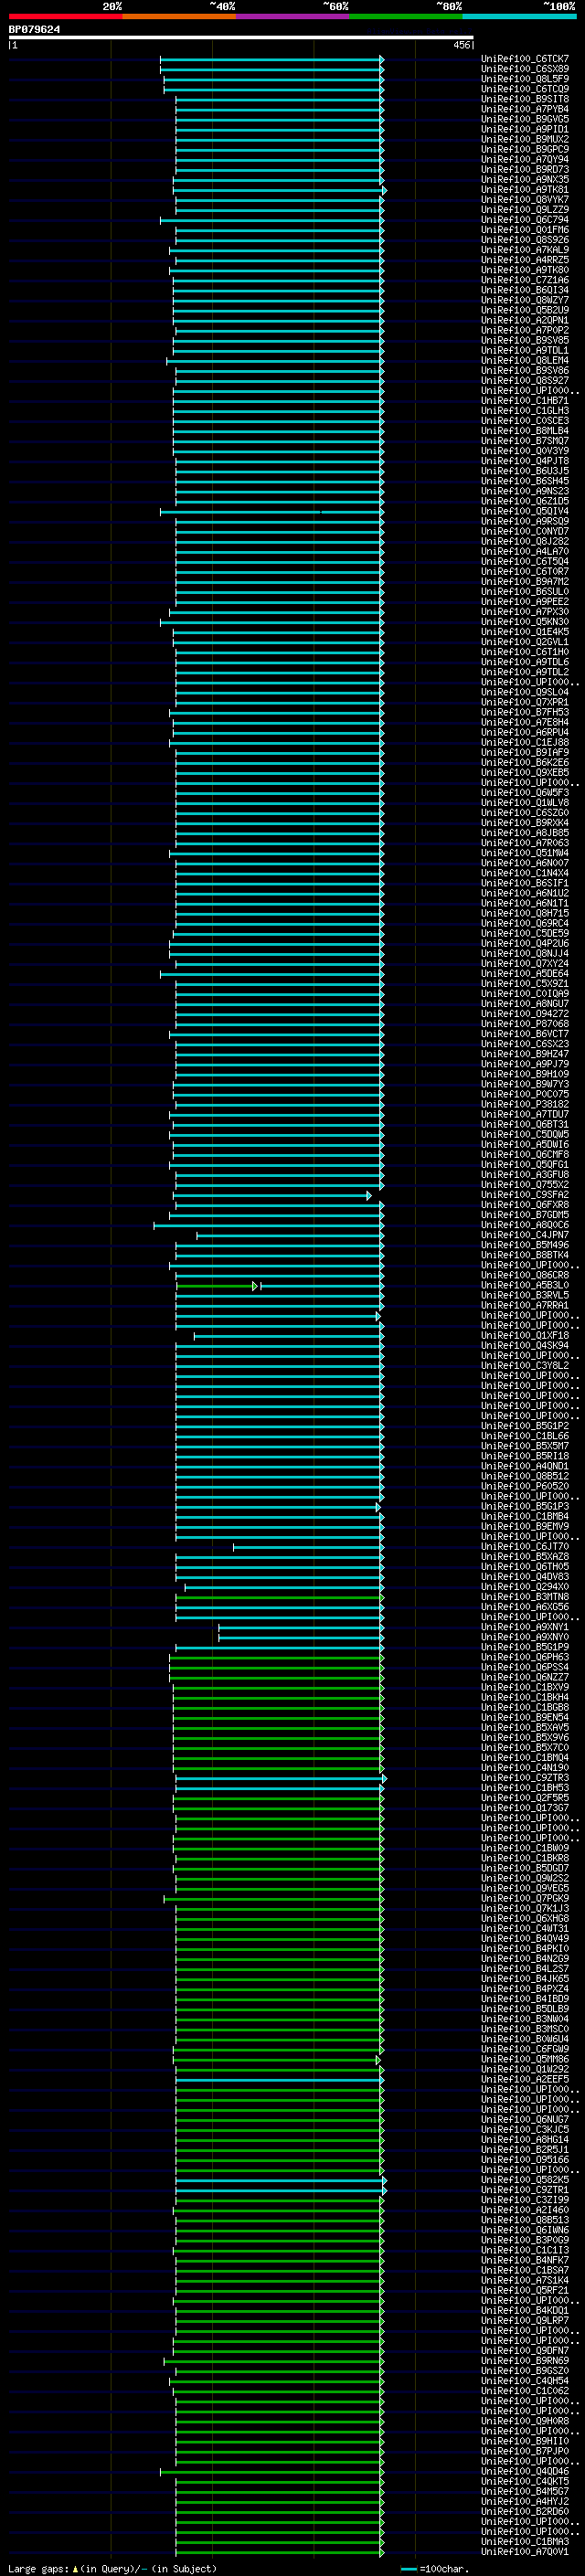Open hit UniRef100_Q8WZY7
585x2576 pixels.
coord(525,300)
